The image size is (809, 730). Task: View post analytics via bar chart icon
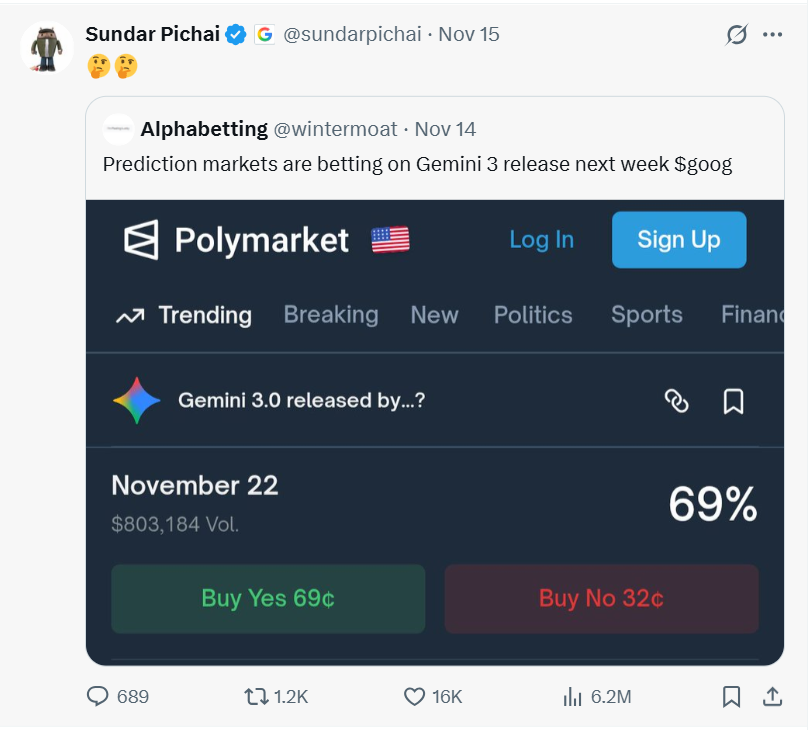pos(572,697)
